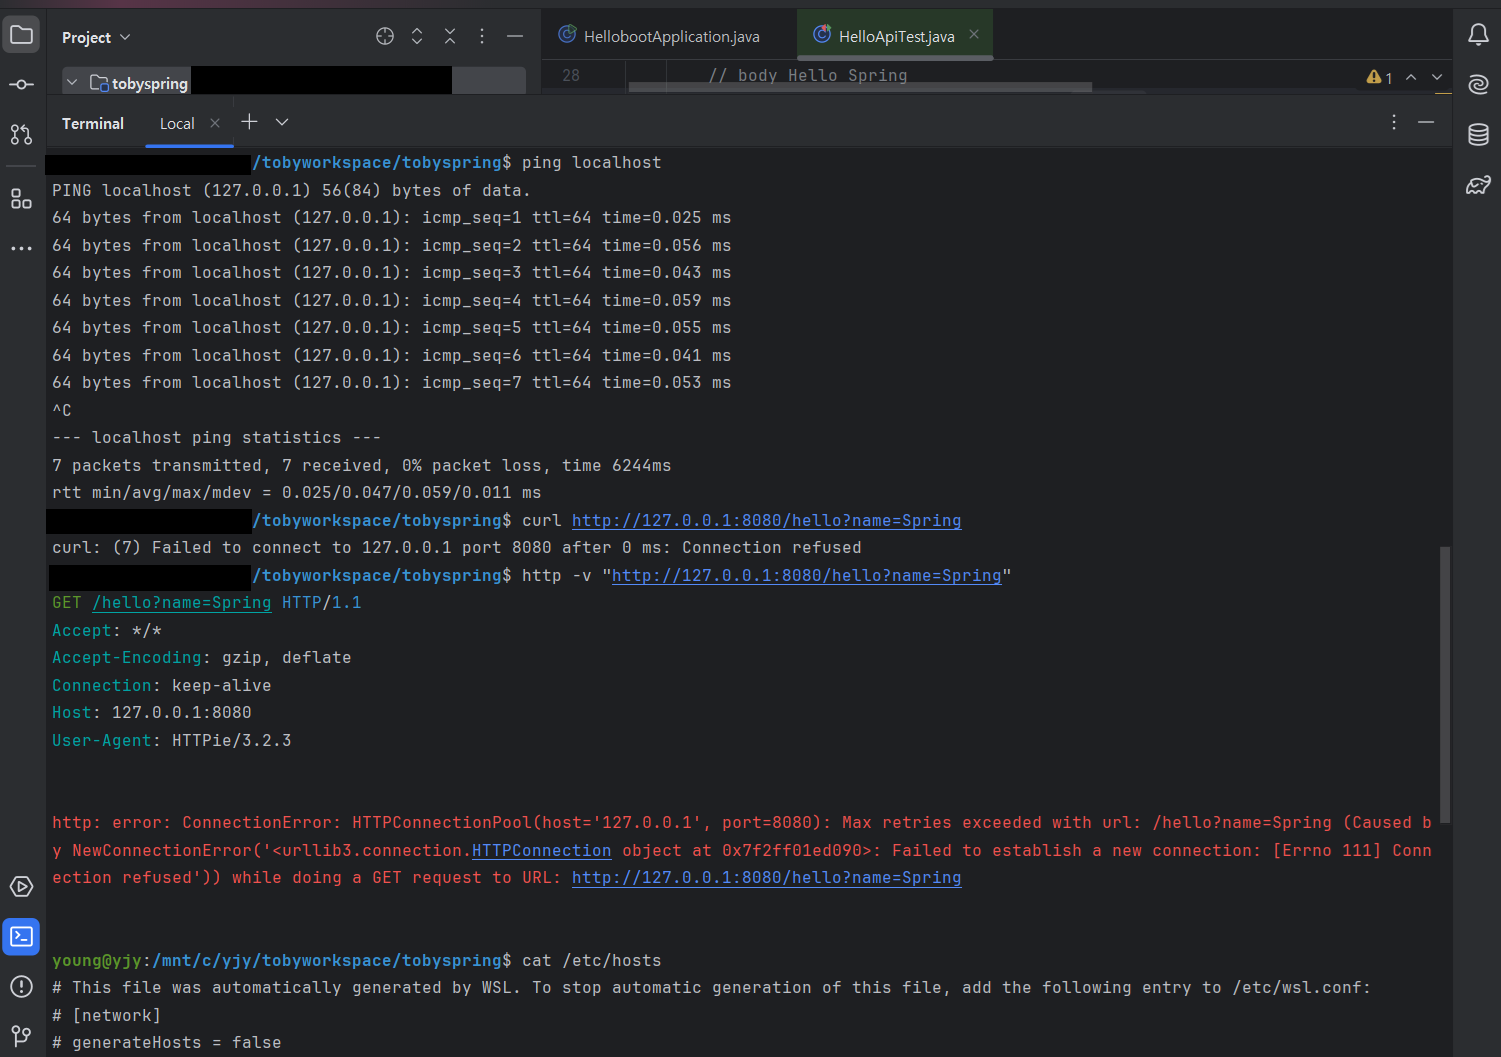1501x1057 pixels.
Task: Click '# generateHosts = false' line
Action: point(167,1042)
